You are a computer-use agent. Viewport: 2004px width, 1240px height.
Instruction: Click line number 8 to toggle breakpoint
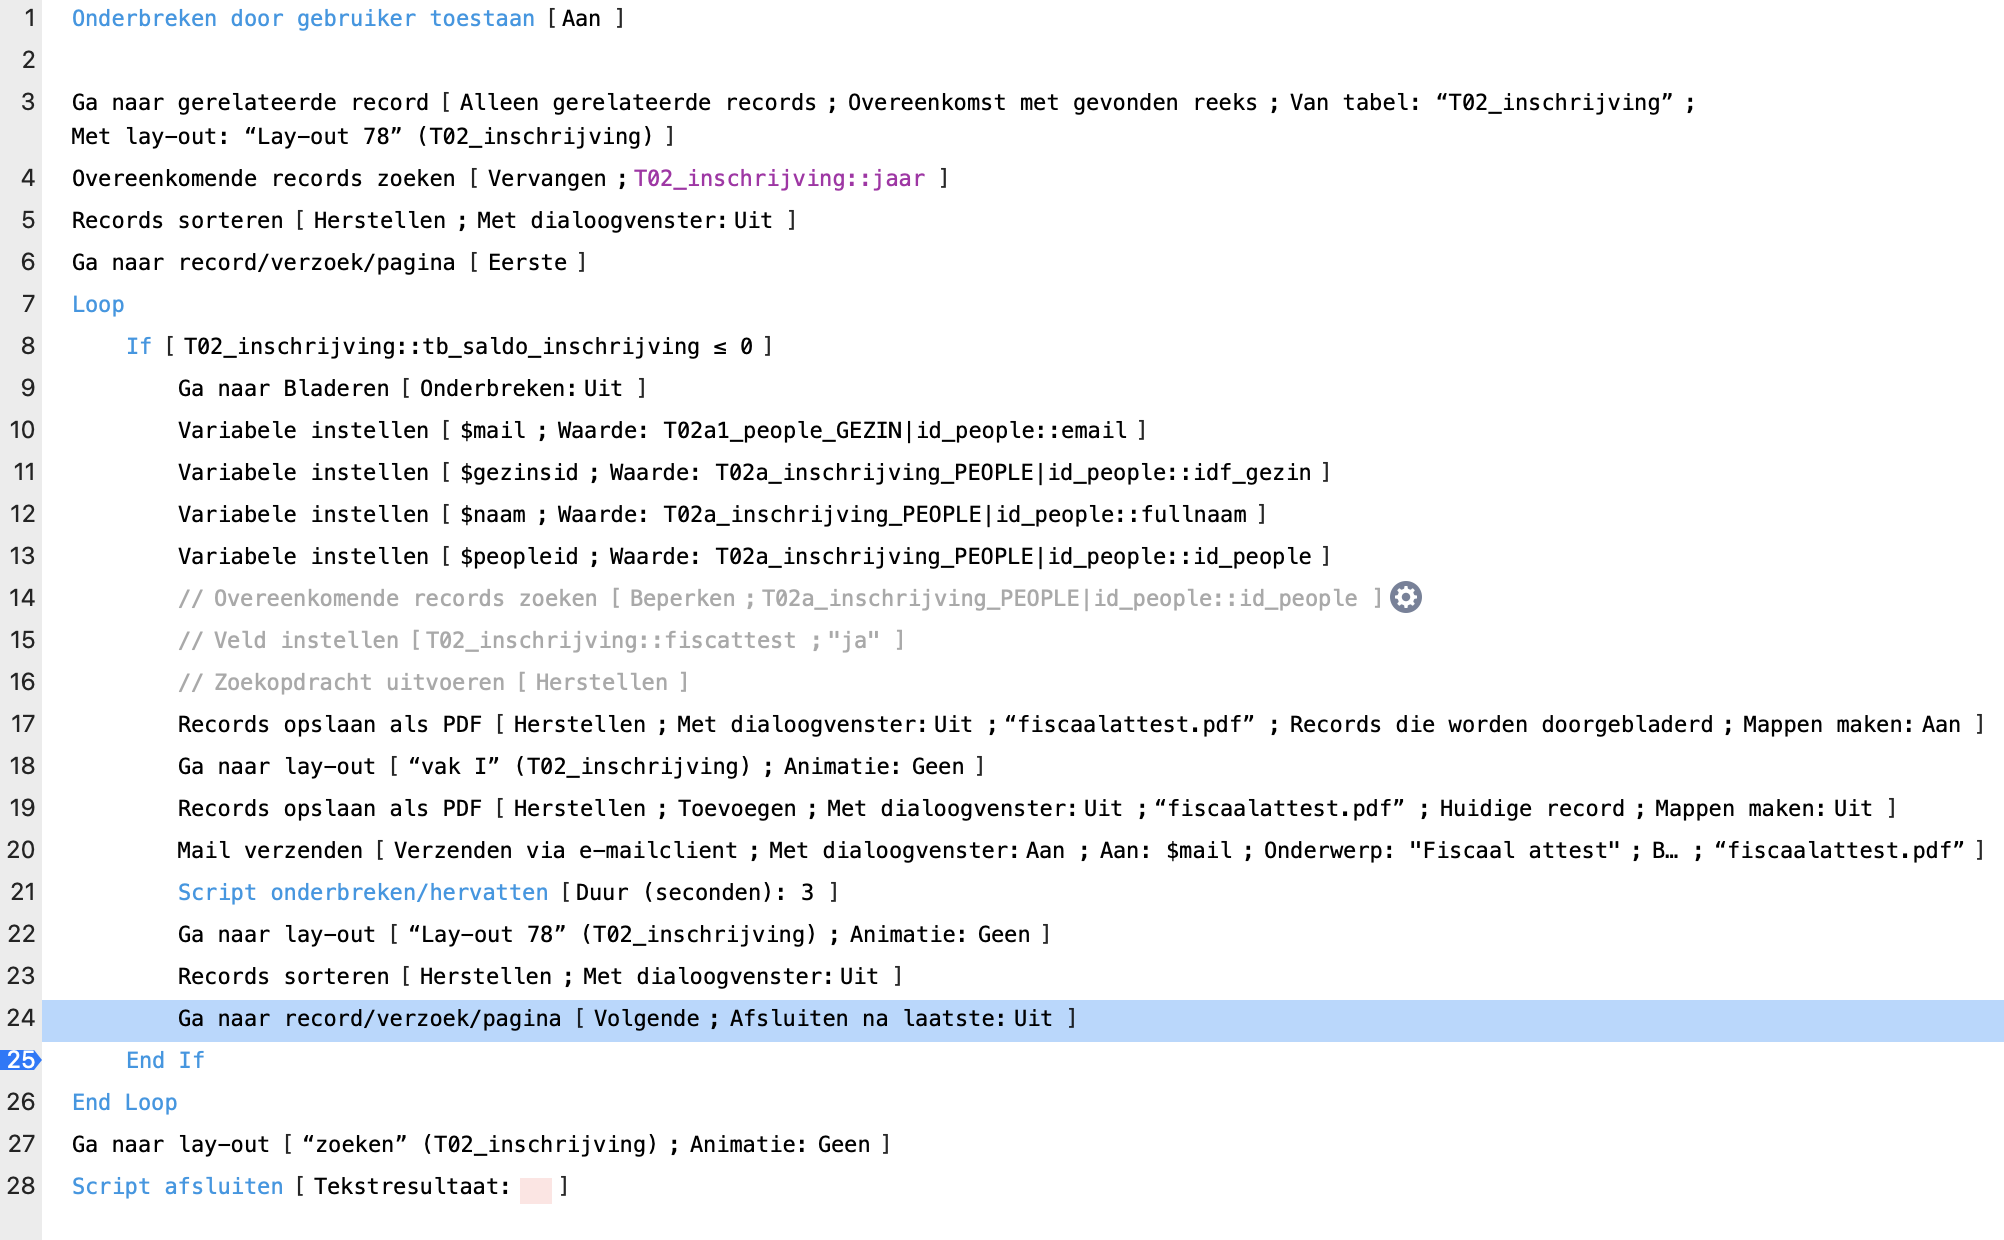pos(27,346)
